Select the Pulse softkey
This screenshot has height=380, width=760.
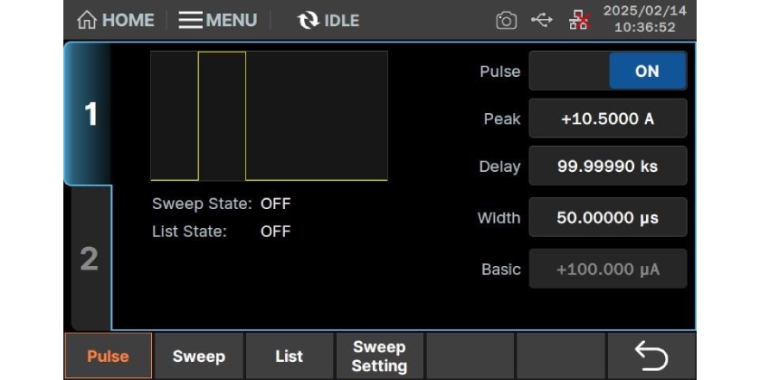pos(108,356)
